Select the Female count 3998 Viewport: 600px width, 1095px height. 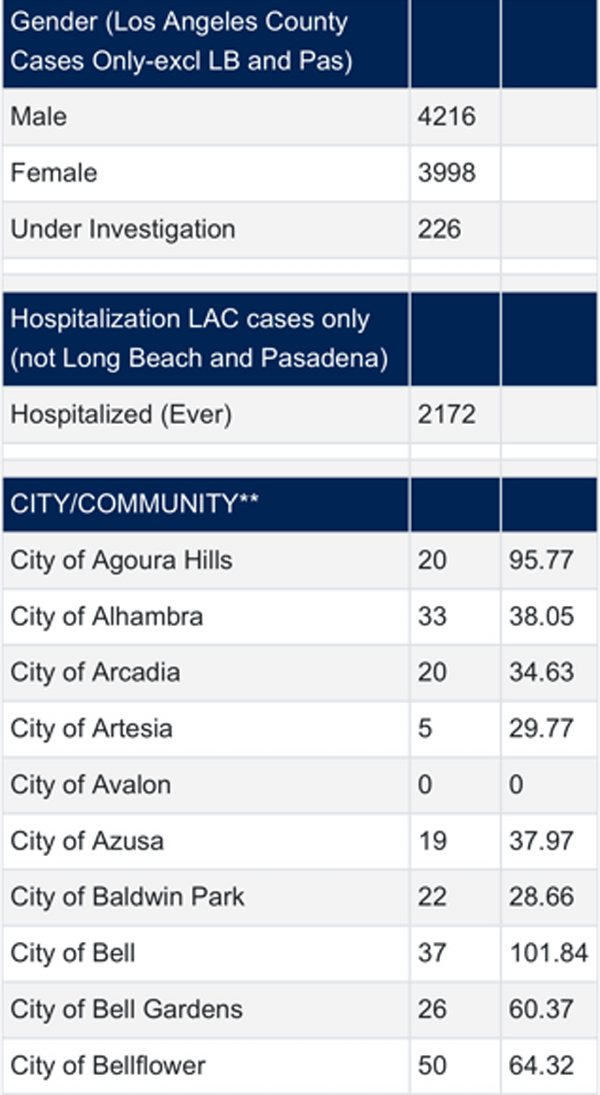click(x=446, y=172)
